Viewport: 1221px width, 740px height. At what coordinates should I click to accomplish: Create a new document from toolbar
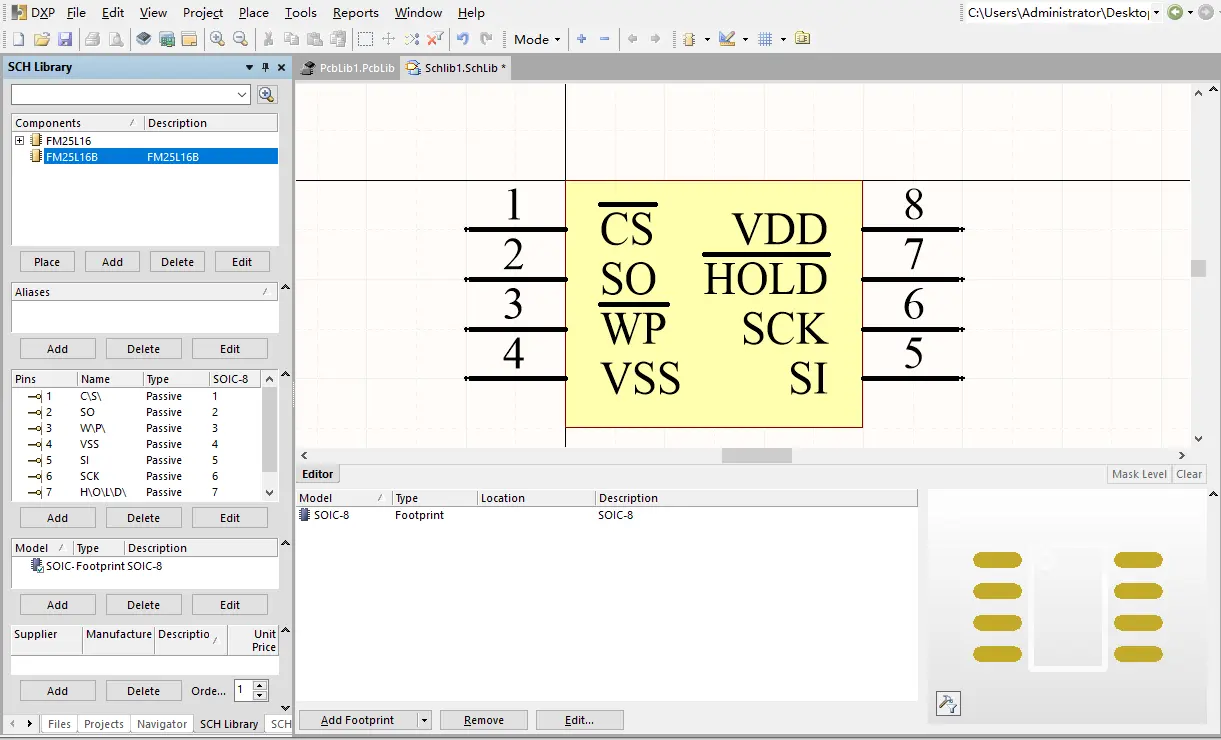(17, 39)
